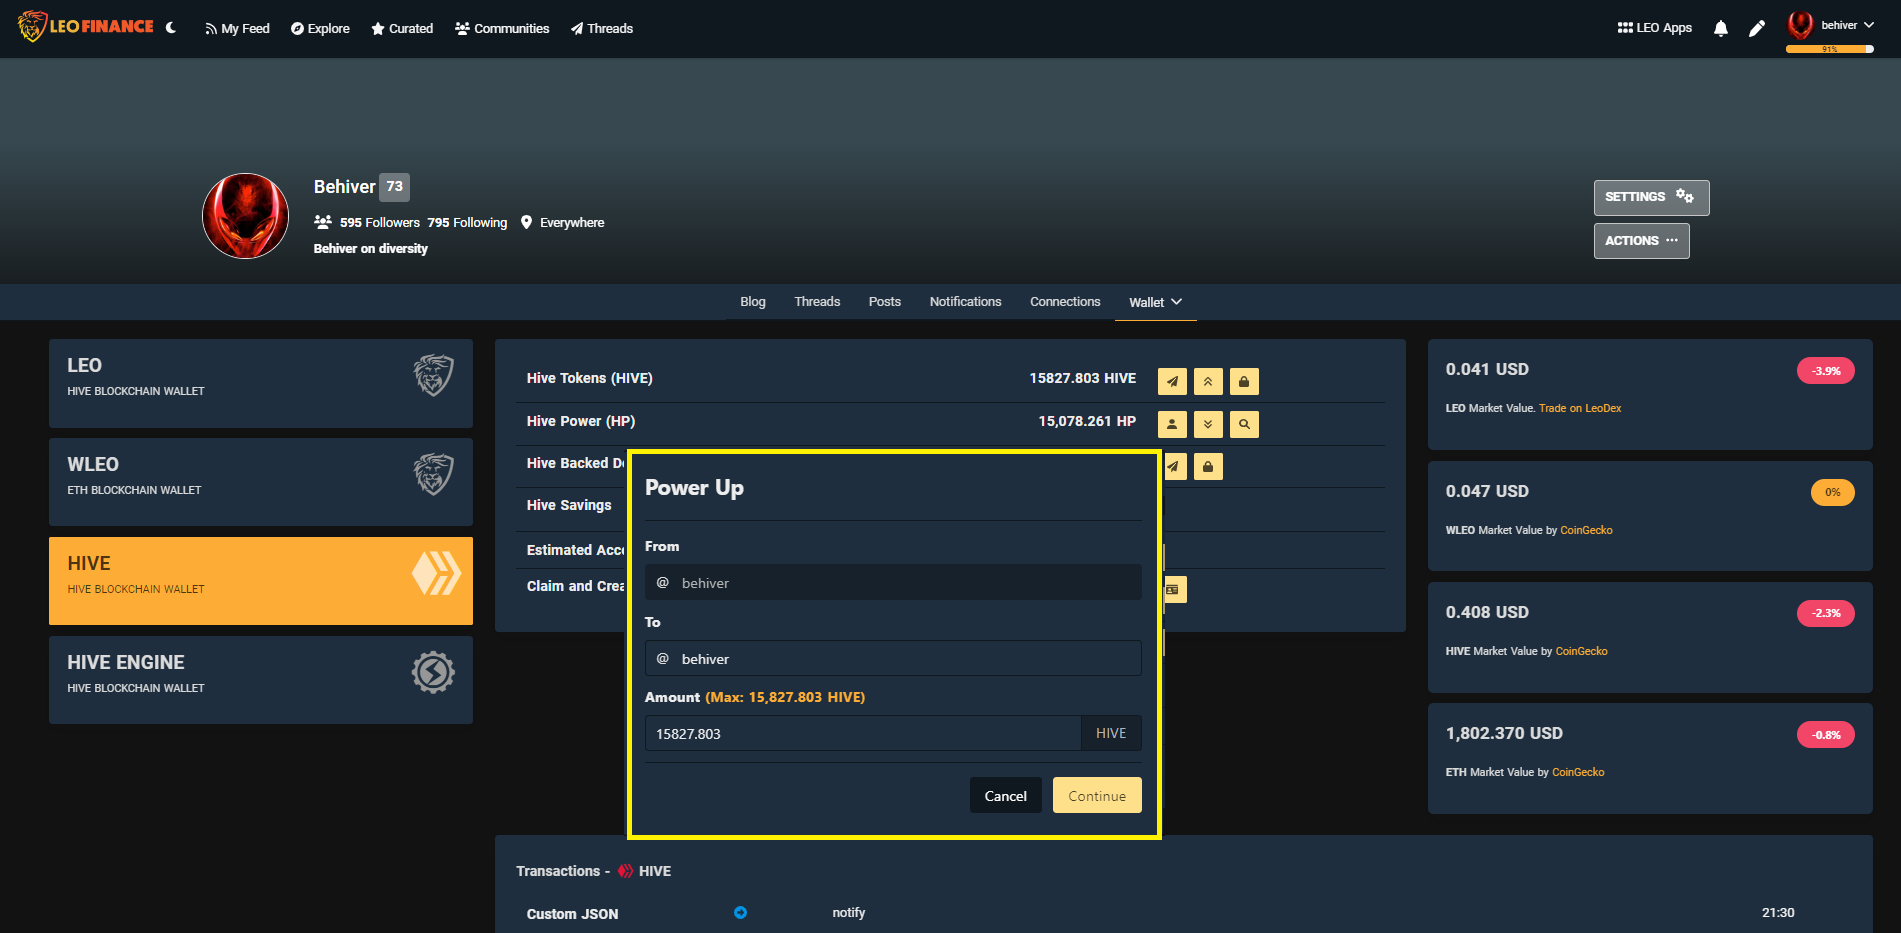Viewport: 1901px width, 933px height.
Task: Open CoinGecko link for ETH market value
Action: click(x=1578, y=772)
